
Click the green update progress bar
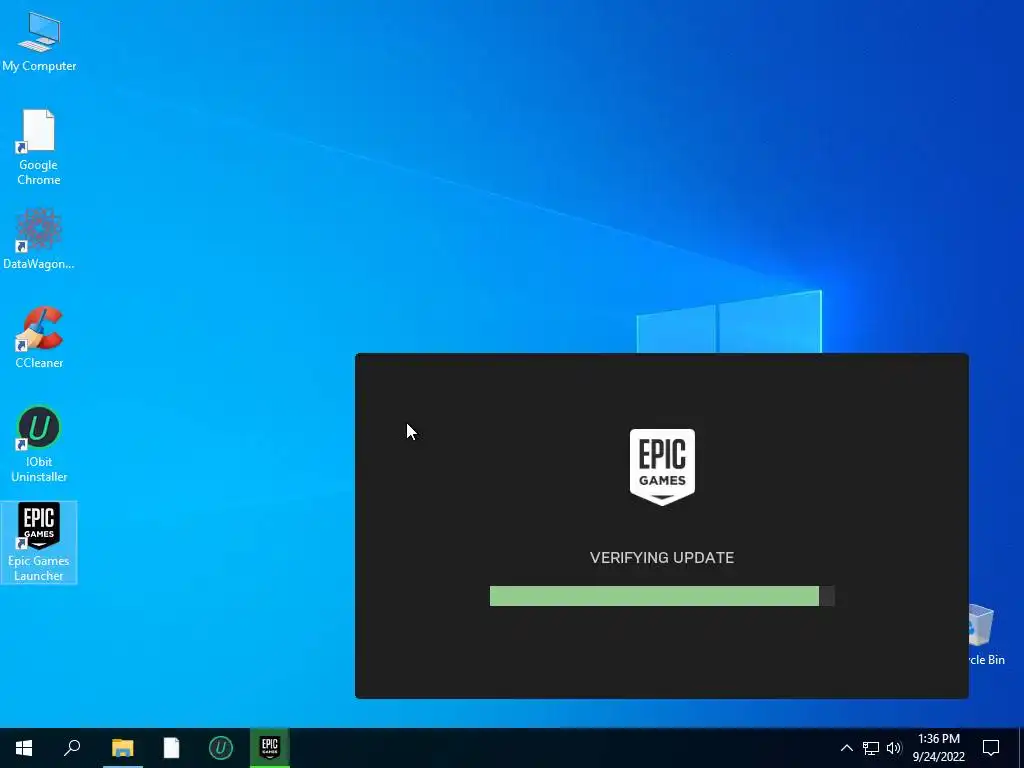662,596
